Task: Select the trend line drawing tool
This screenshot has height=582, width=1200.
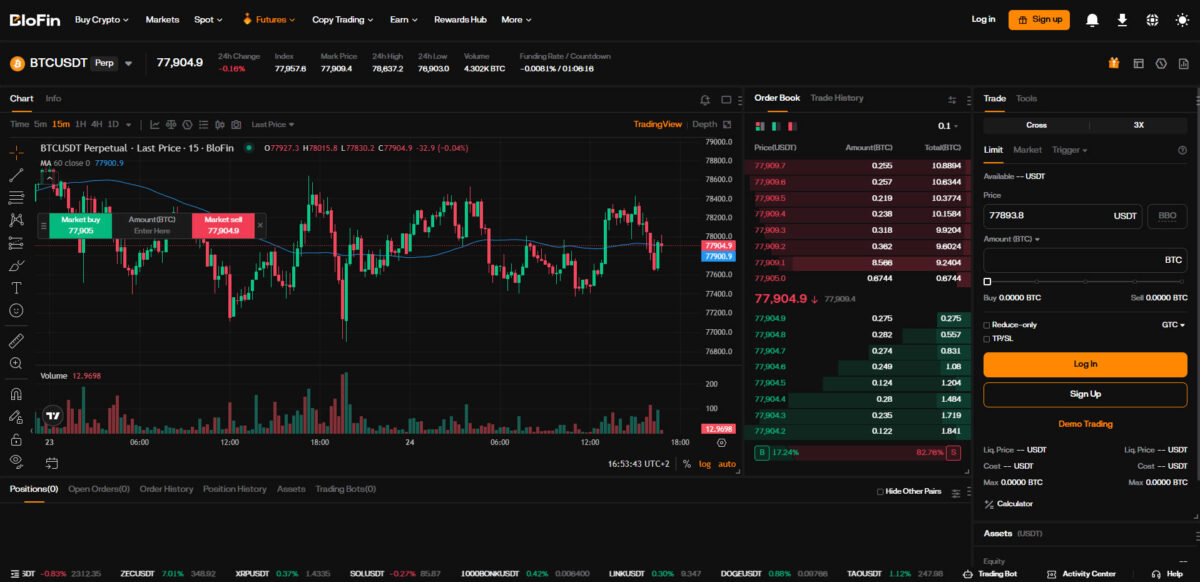Action: (x=16, y=175)
